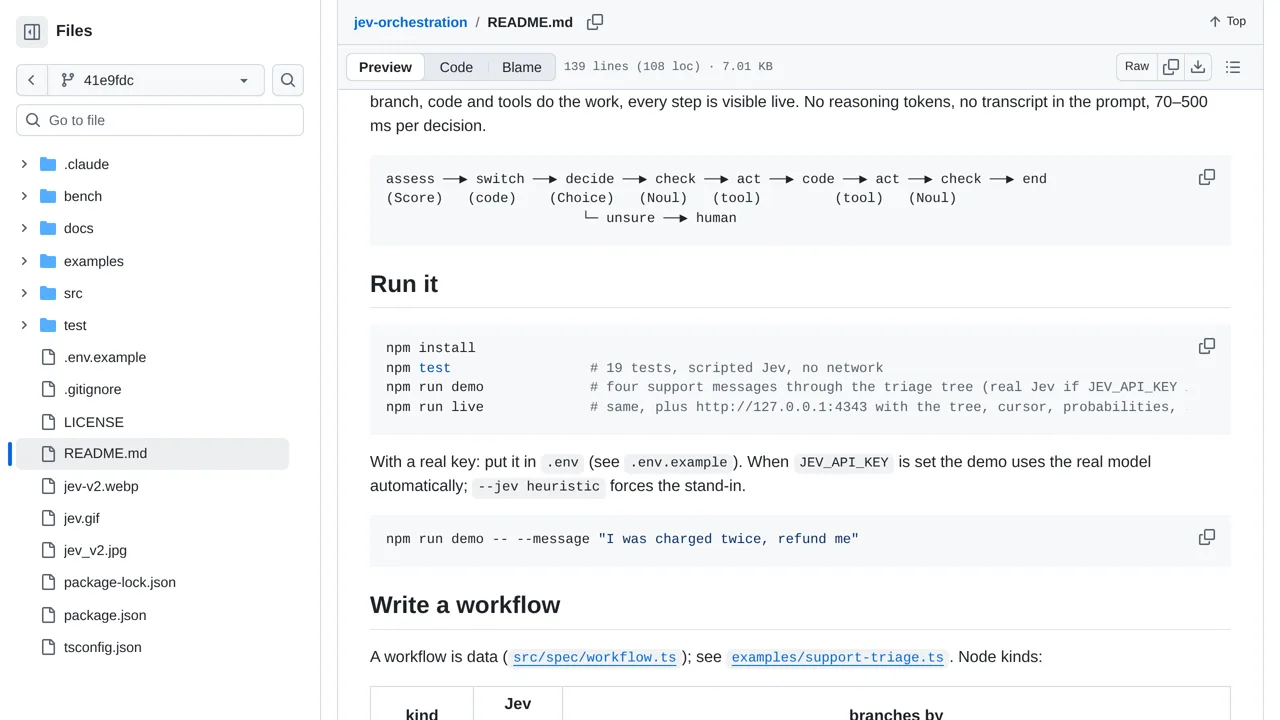This screenshot has height=720, width=1280.
Task: Switch to Code tab
Action: click(456, 67)
